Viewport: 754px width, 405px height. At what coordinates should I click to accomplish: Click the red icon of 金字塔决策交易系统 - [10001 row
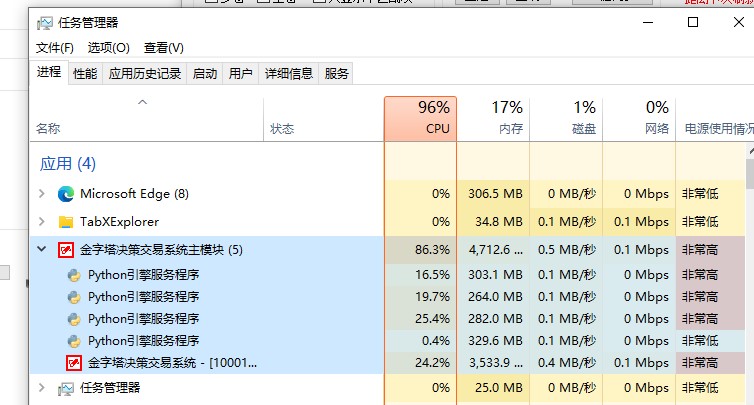pos(74,363)
